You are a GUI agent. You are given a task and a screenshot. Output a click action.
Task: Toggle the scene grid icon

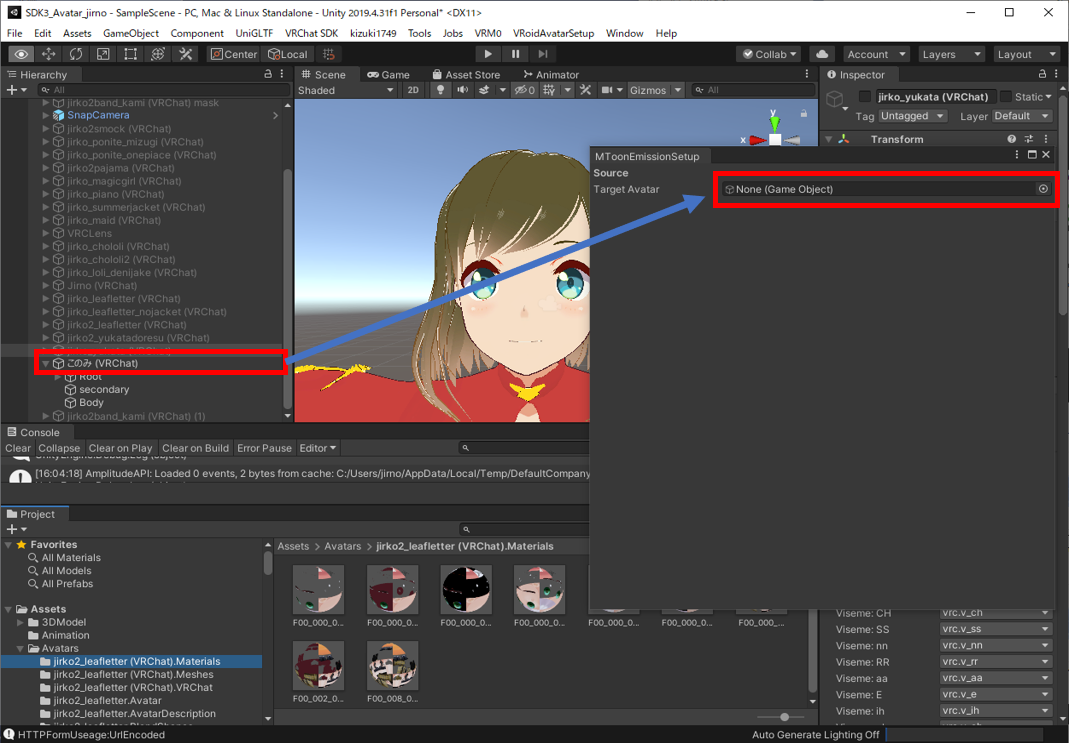pos(549,90)
